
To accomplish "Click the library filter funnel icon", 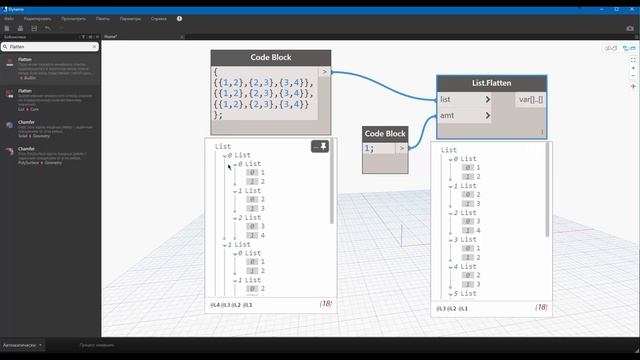I will (84, 37).
